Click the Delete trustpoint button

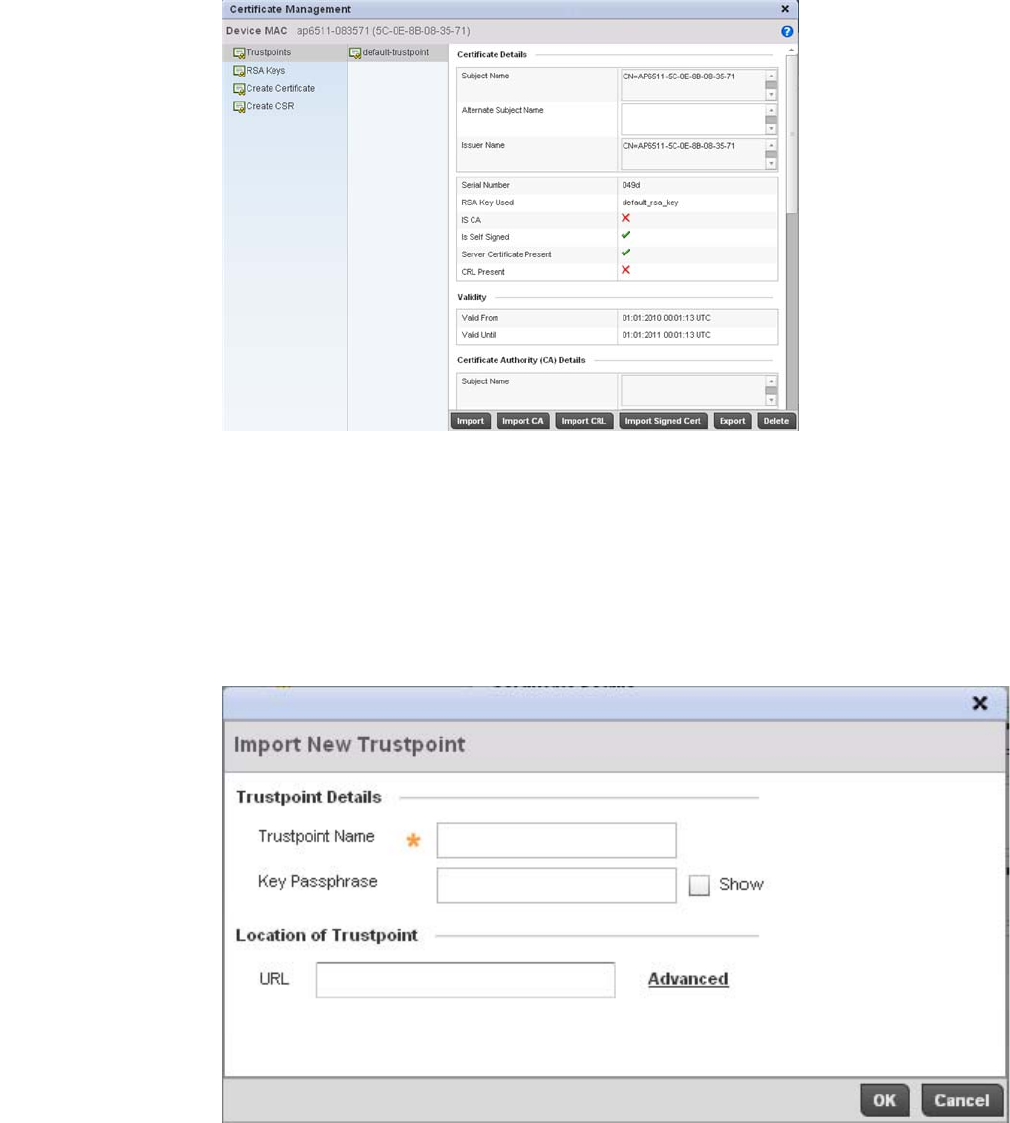[x=776, y=421]
